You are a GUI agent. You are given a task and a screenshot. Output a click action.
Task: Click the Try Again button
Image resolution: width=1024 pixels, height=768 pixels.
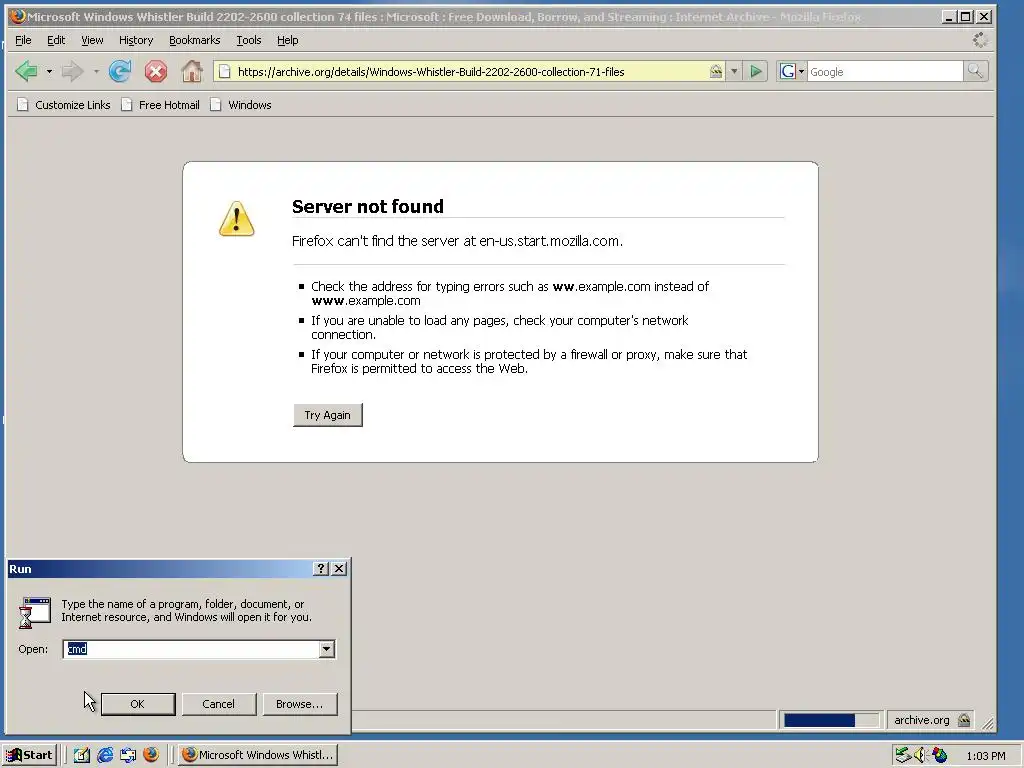pos(328,415)
